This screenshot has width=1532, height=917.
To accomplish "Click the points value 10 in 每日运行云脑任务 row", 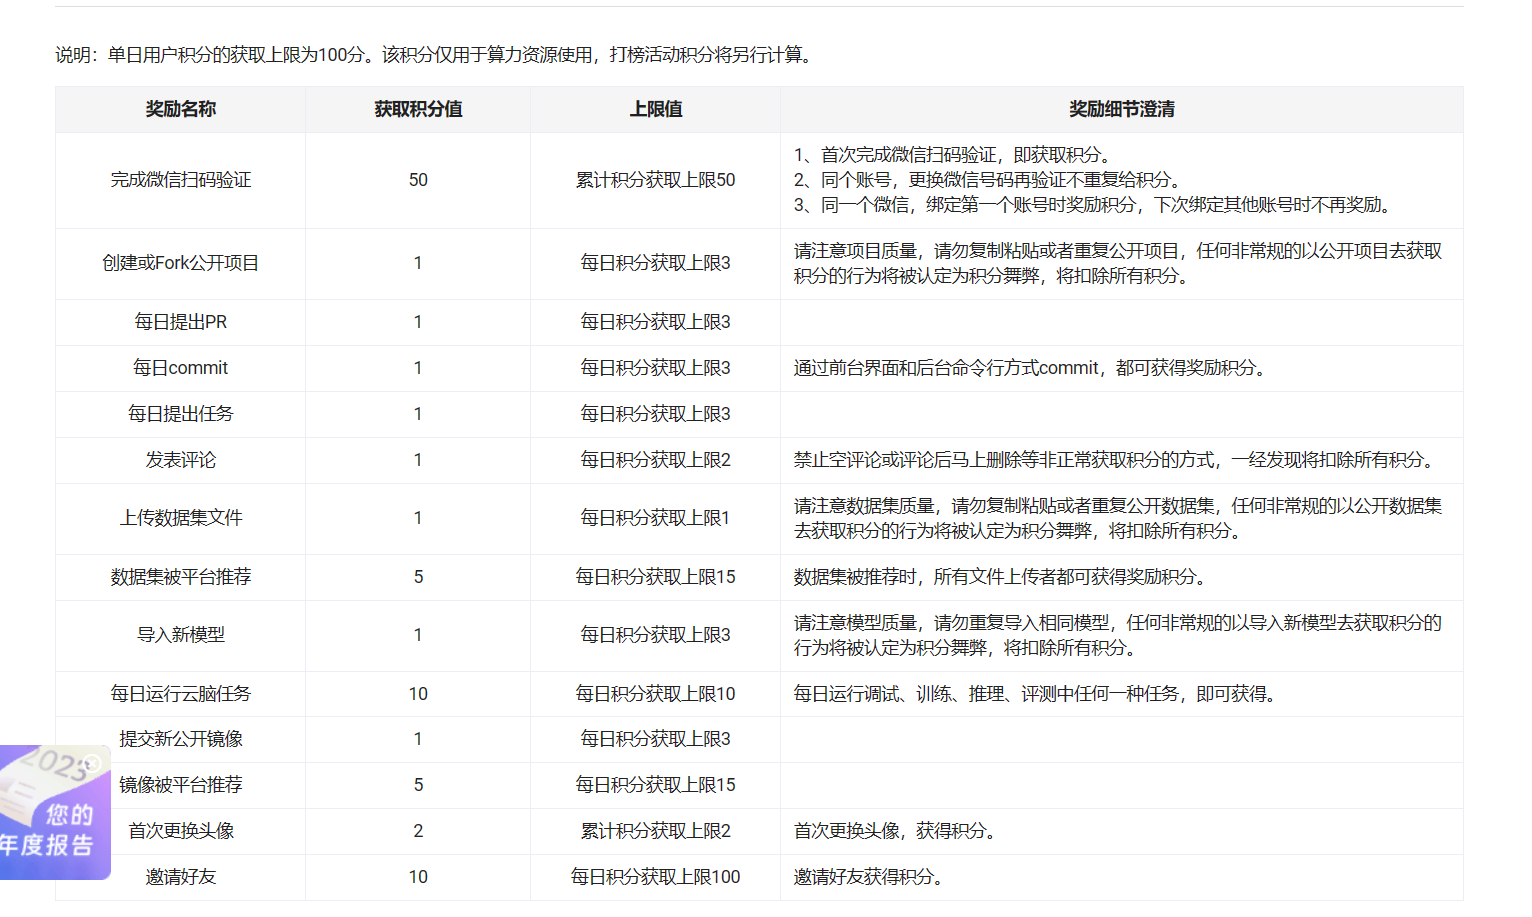I will tap(418, 694).
